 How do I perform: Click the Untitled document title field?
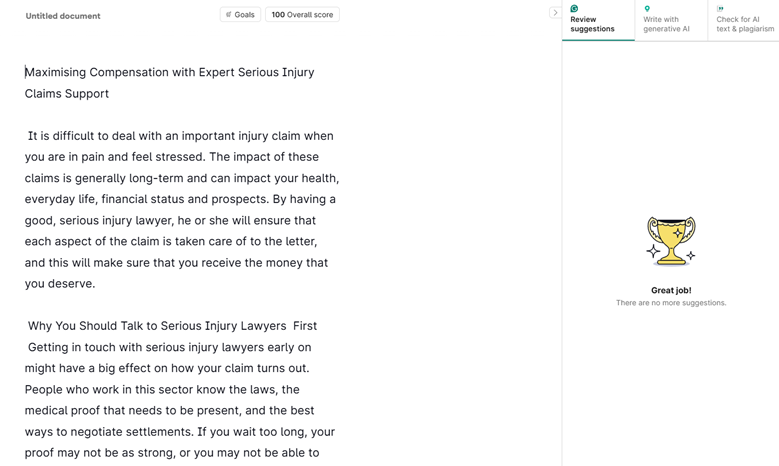[x=63, y=16]
